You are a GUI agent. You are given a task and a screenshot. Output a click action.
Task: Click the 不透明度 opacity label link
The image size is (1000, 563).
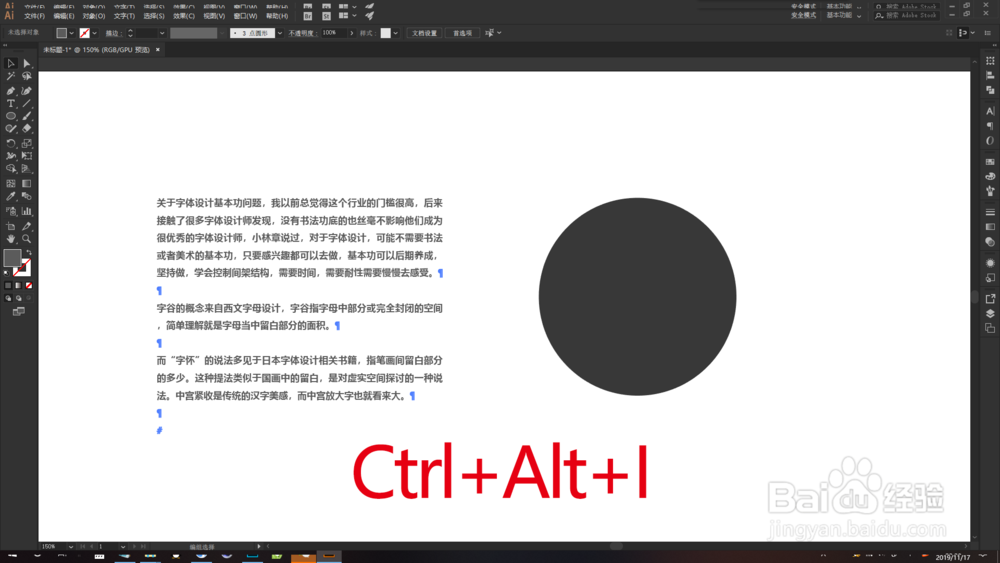pos(301,33)
